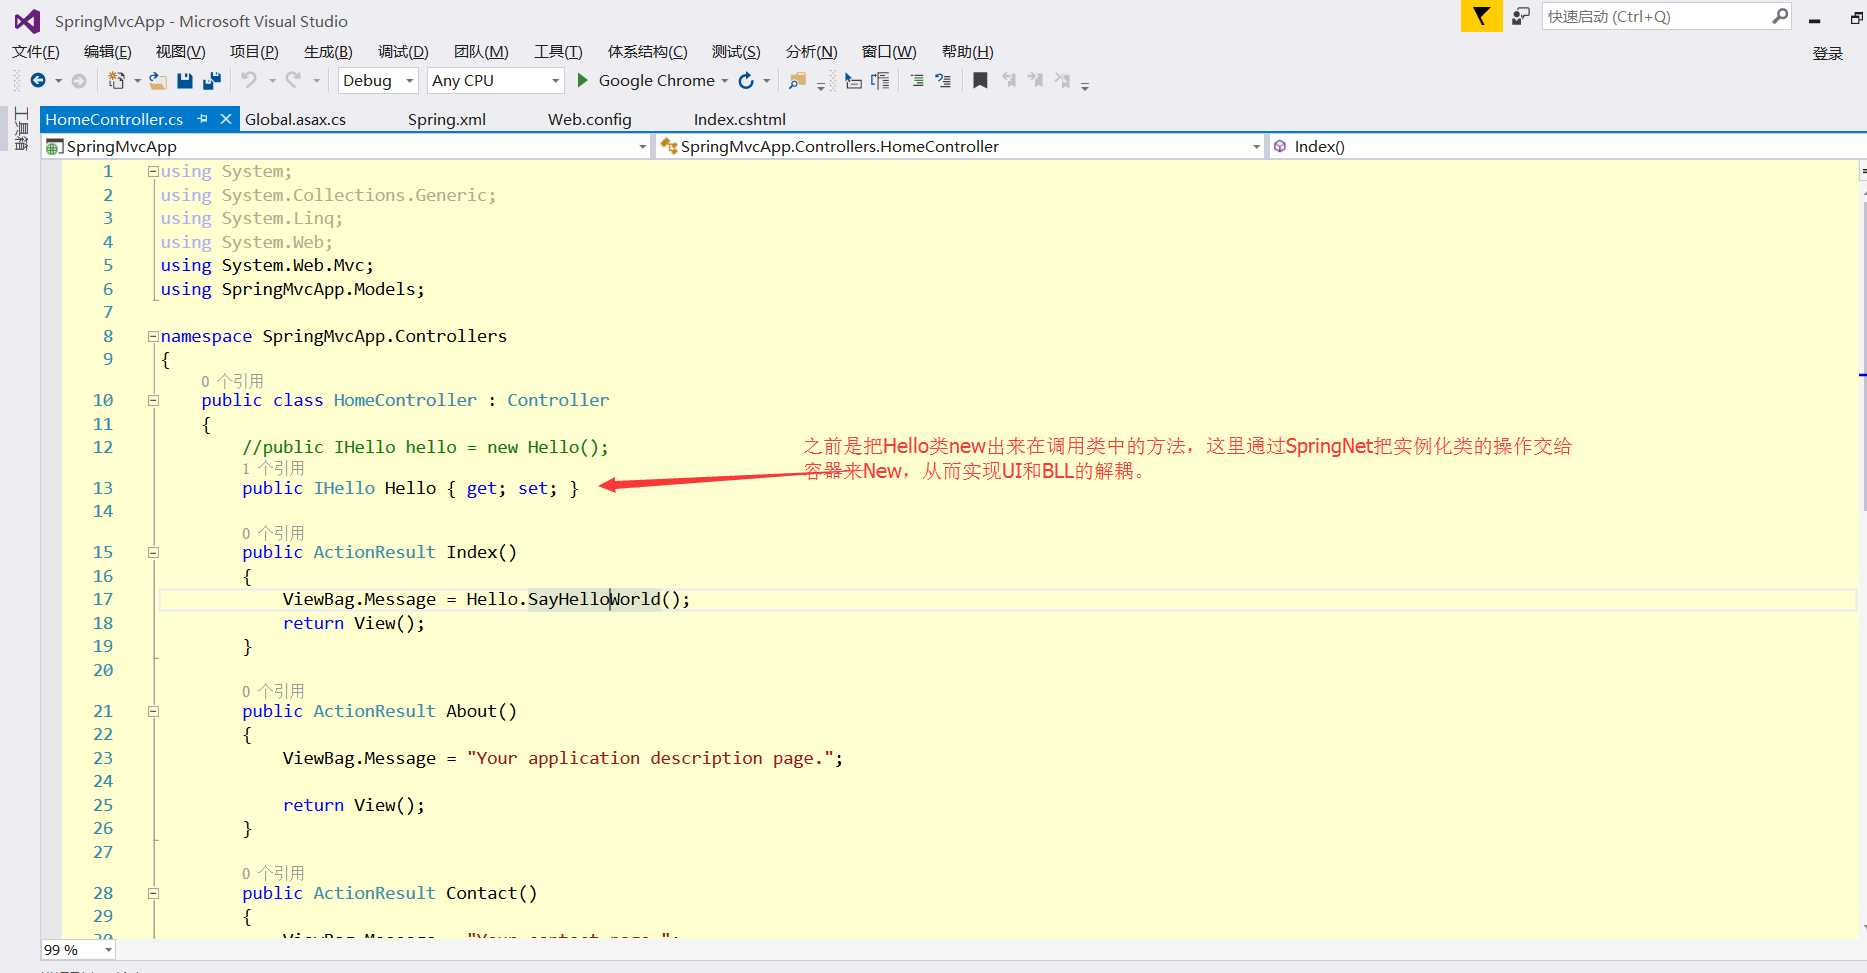Click the '1 个引用' CodeLens above Hello property

(273, 468)
